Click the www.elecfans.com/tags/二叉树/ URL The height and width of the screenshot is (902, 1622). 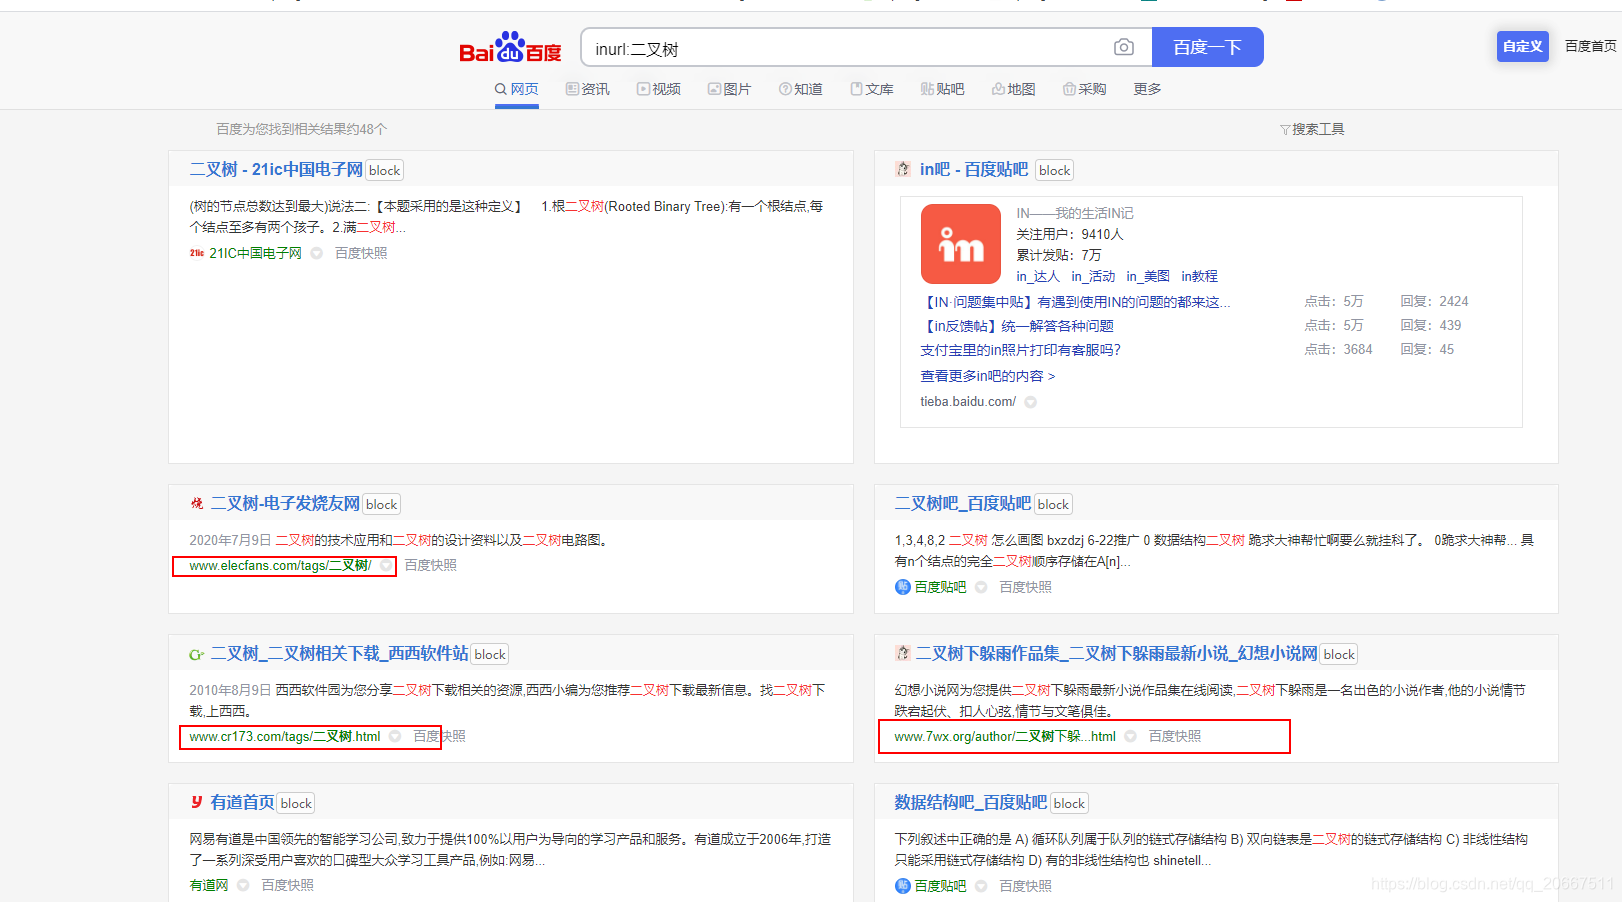pos(280,566)
